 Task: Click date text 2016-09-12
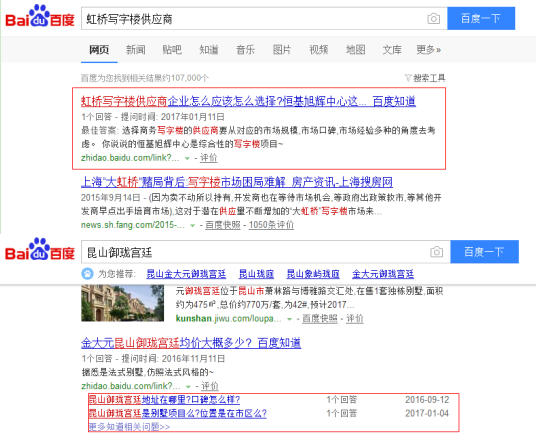click(x=427, y=399)
